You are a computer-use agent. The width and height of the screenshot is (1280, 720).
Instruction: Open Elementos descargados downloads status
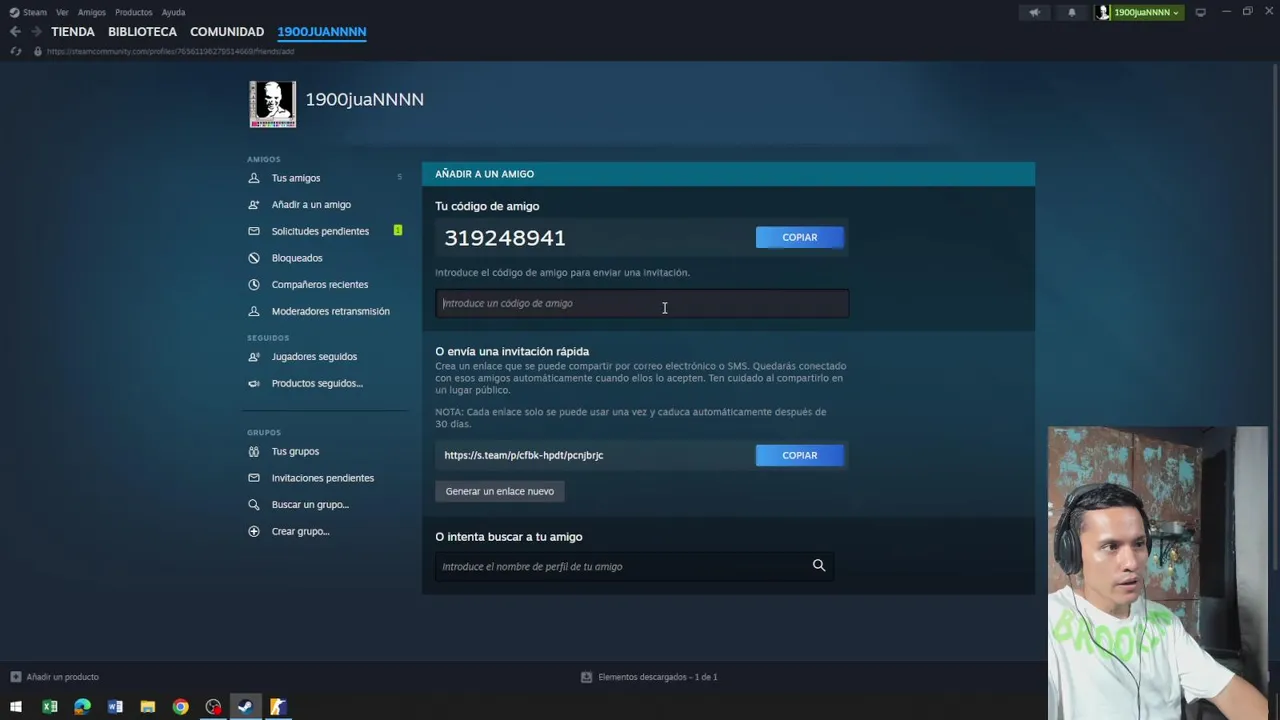649,677
